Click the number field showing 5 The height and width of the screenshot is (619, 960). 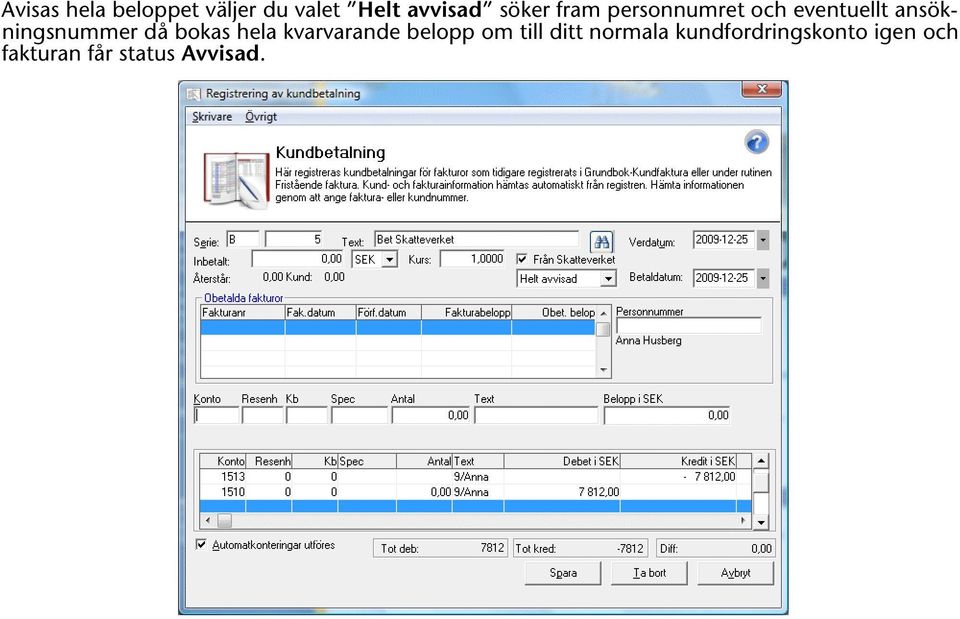click(x=294, y=239)
